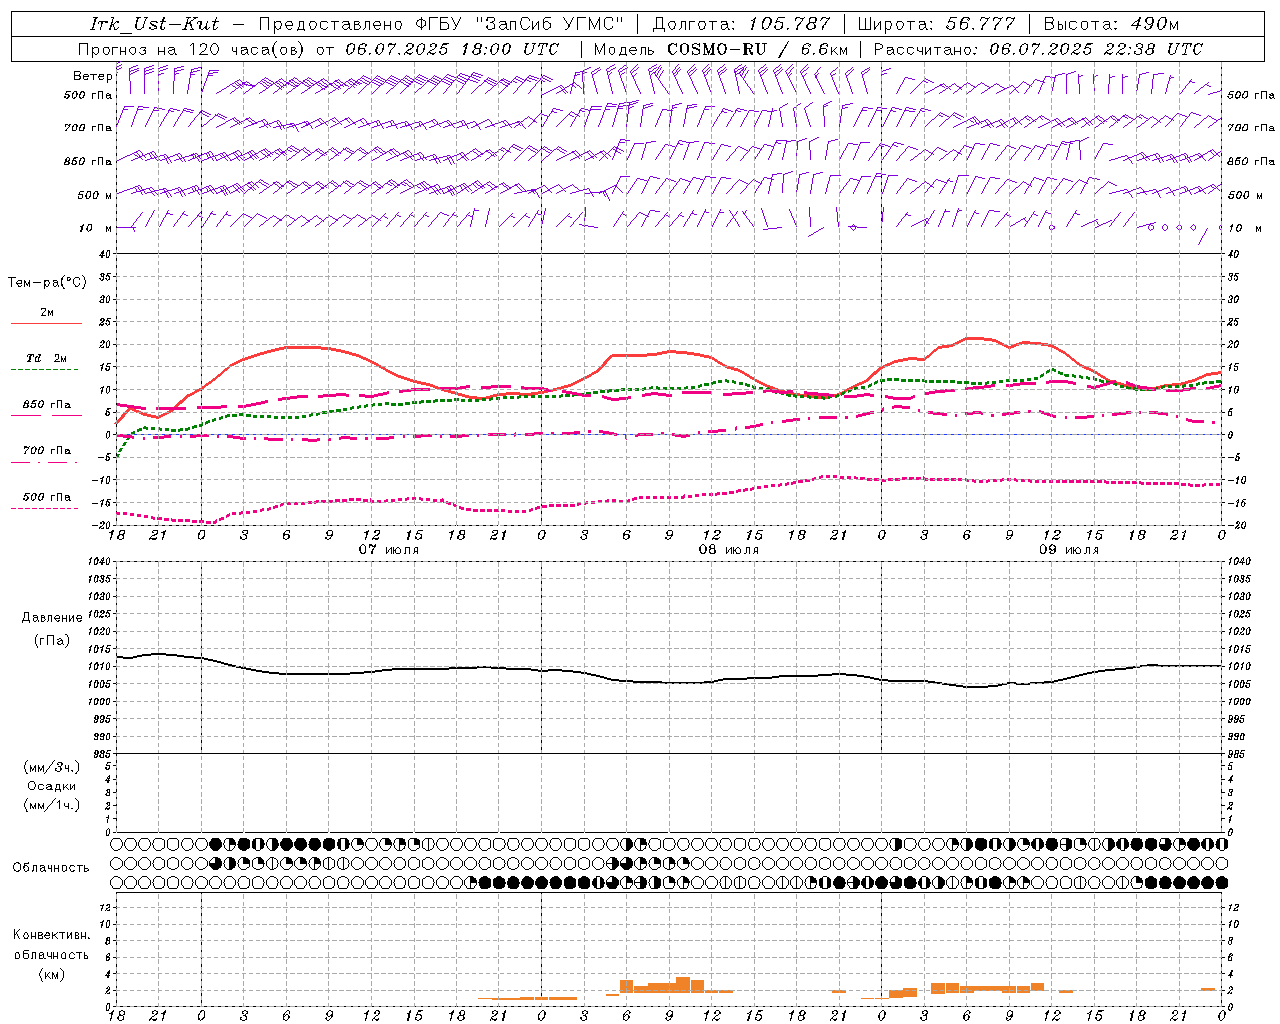The height and width of the screenshot is (1024, 1280).
Task: Click the Давление panel label
Action: click(52, 618)
